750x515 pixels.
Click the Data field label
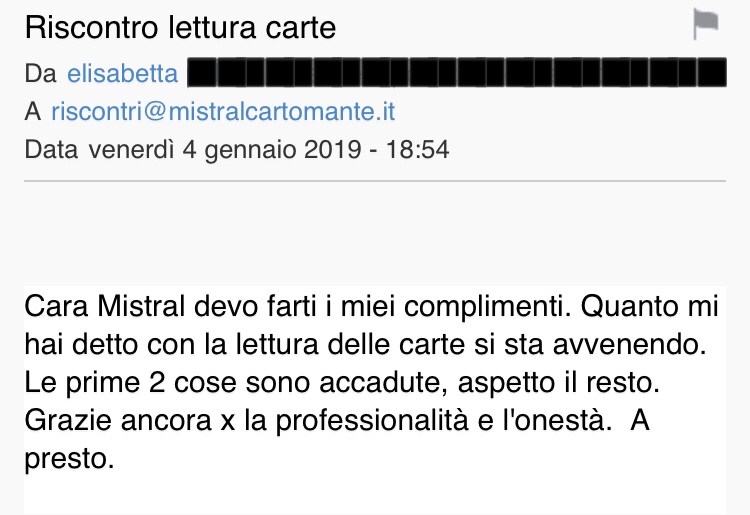point(51,150)
